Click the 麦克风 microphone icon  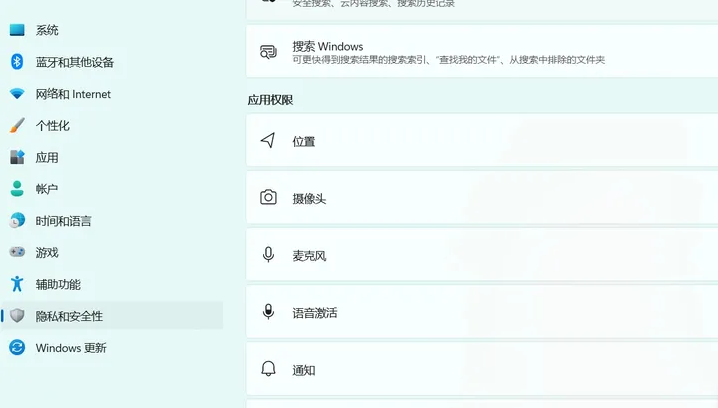(268, 255)
